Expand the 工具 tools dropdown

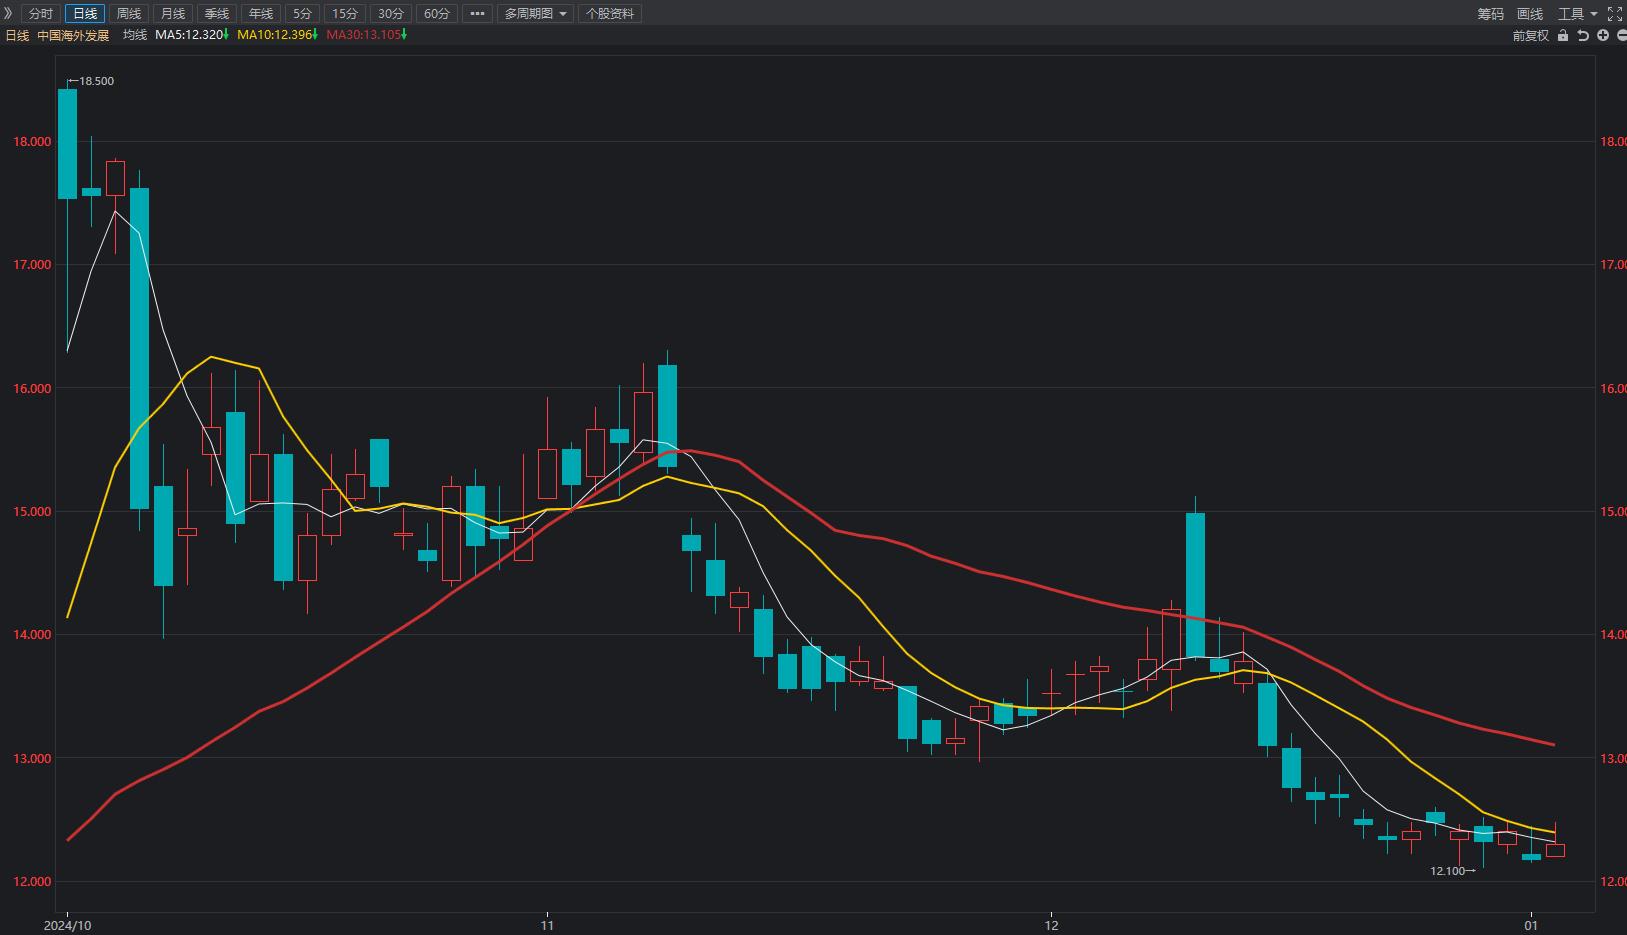pos(1577,14)
